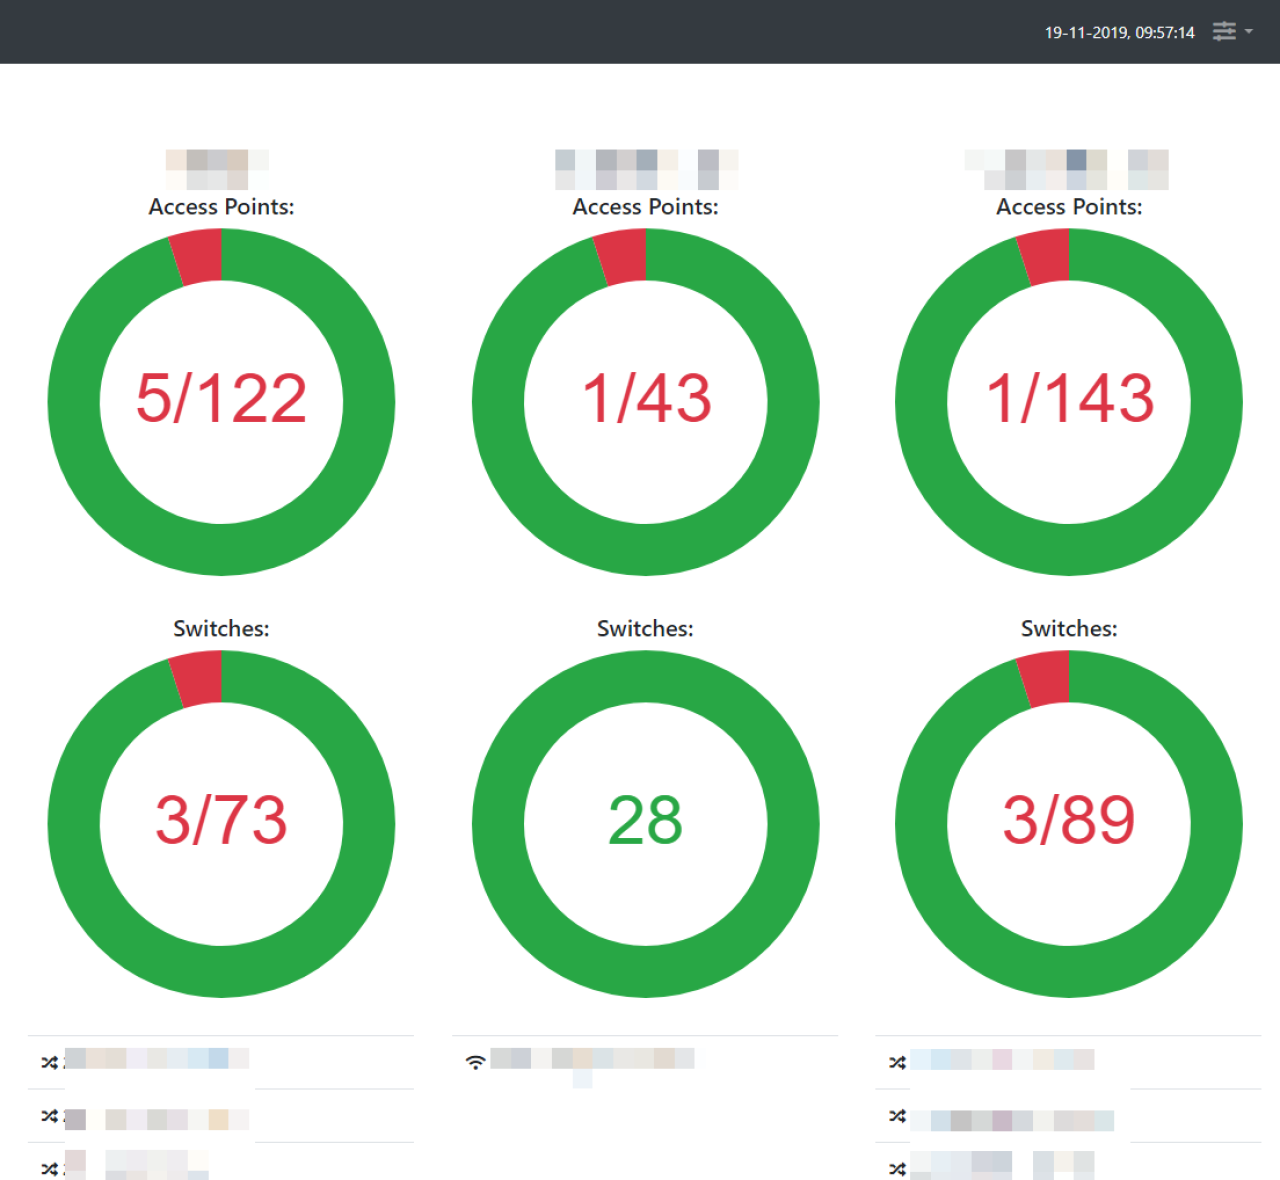
Task: Click the Access Points label above the first chart
Action: tap(221, 207)
